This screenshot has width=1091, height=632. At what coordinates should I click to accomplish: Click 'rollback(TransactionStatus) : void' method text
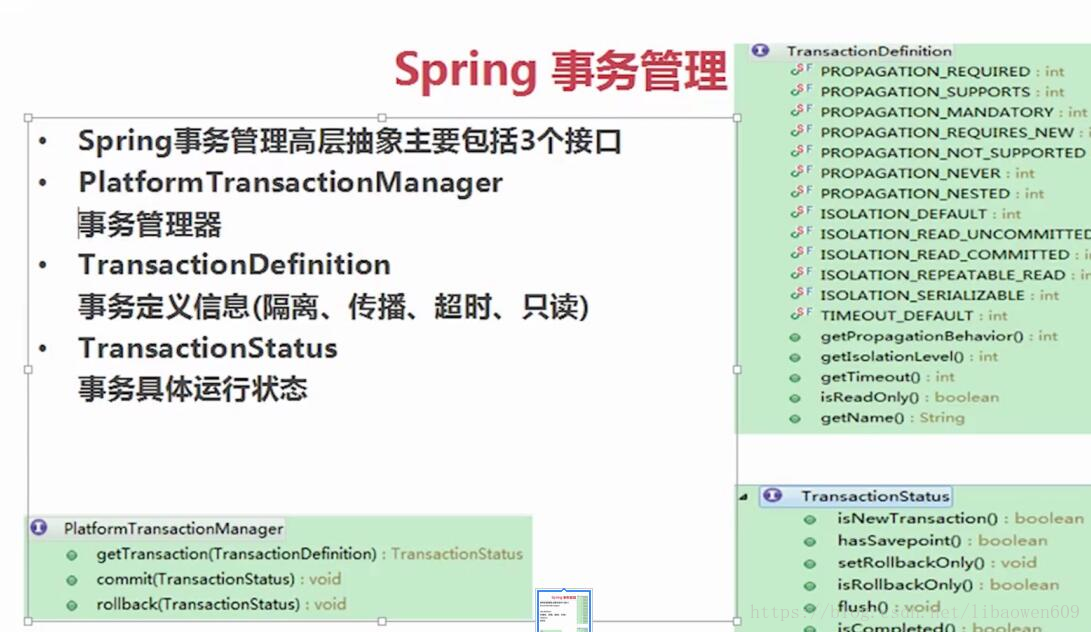pyautogui.click(x=221, y=604)
